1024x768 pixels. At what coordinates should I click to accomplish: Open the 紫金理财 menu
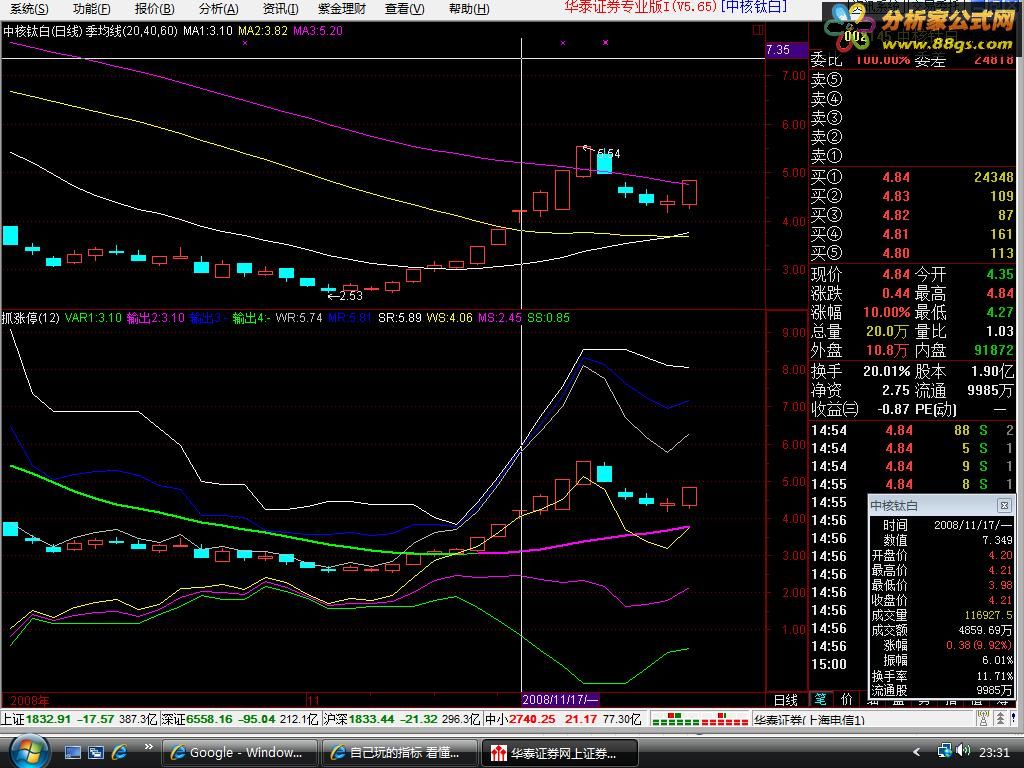coord(342,9)
